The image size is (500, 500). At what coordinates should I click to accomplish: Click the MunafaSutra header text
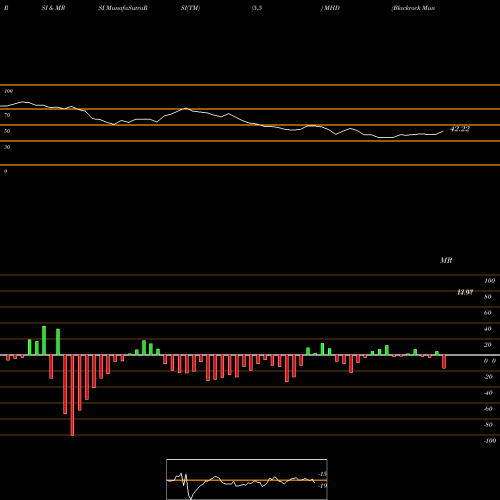[x=126, y=8]
